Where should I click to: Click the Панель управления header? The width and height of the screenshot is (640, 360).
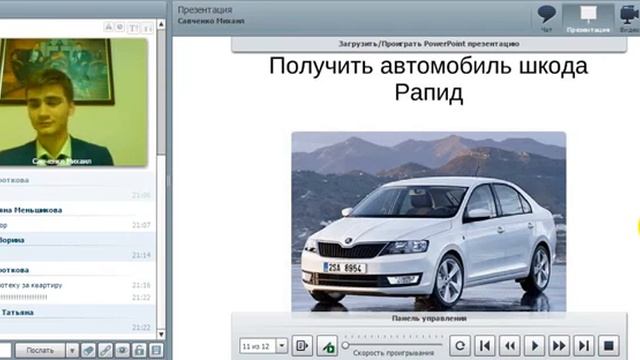[x=429, y=318]
